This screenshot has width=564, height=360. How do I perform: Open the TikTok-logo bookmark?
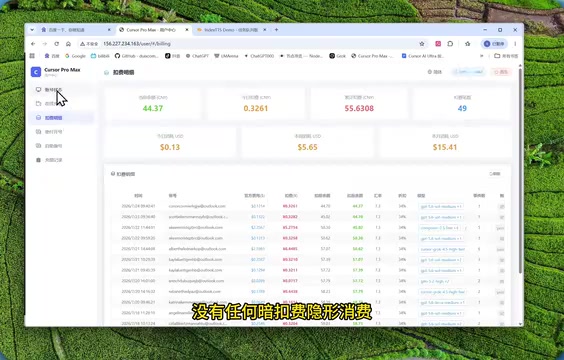pyautogui.click(x=173, y=56)
